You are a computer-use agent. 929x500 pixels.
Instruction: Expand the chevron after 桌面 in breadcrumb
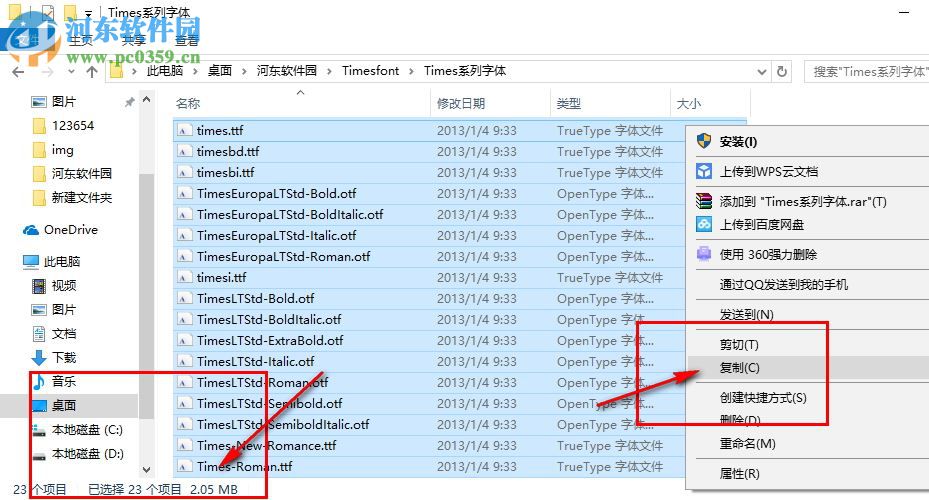click(x=244, y=72)
